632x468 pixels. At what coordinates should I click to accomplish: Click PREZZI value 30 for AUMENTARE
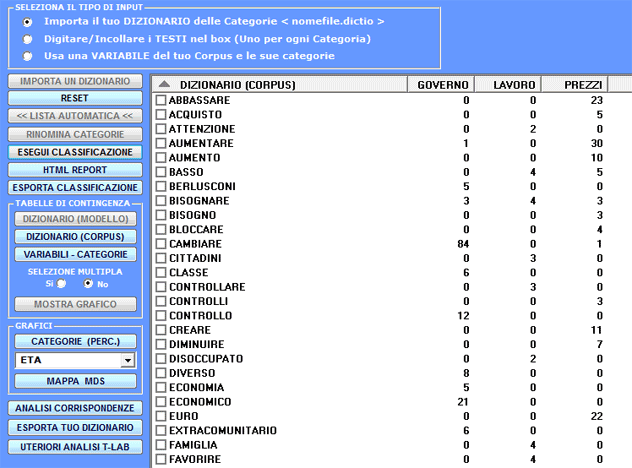pos(597,143)
